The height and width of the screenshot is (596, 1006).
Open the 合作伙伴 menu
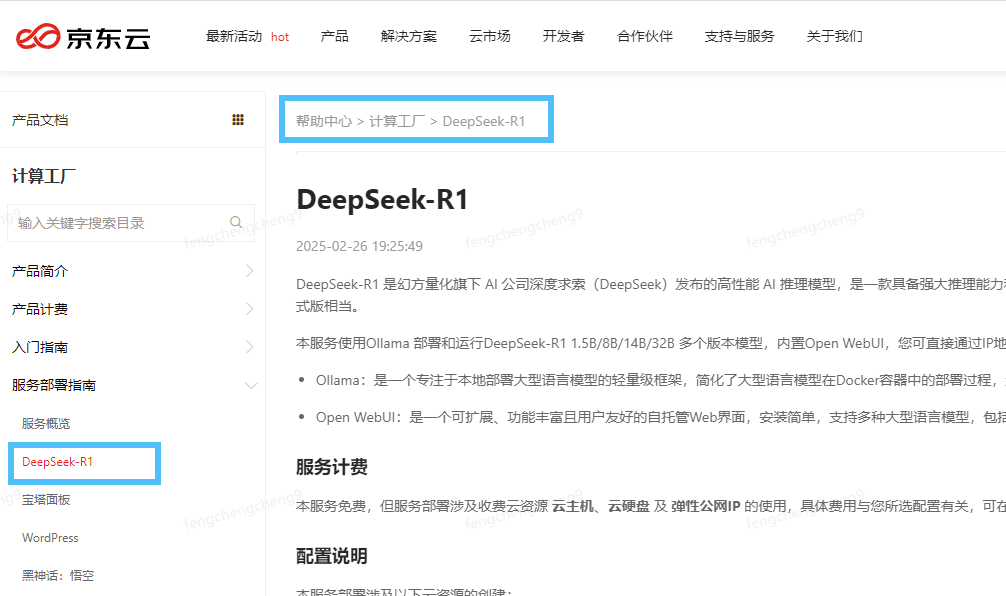coord(645,37)
